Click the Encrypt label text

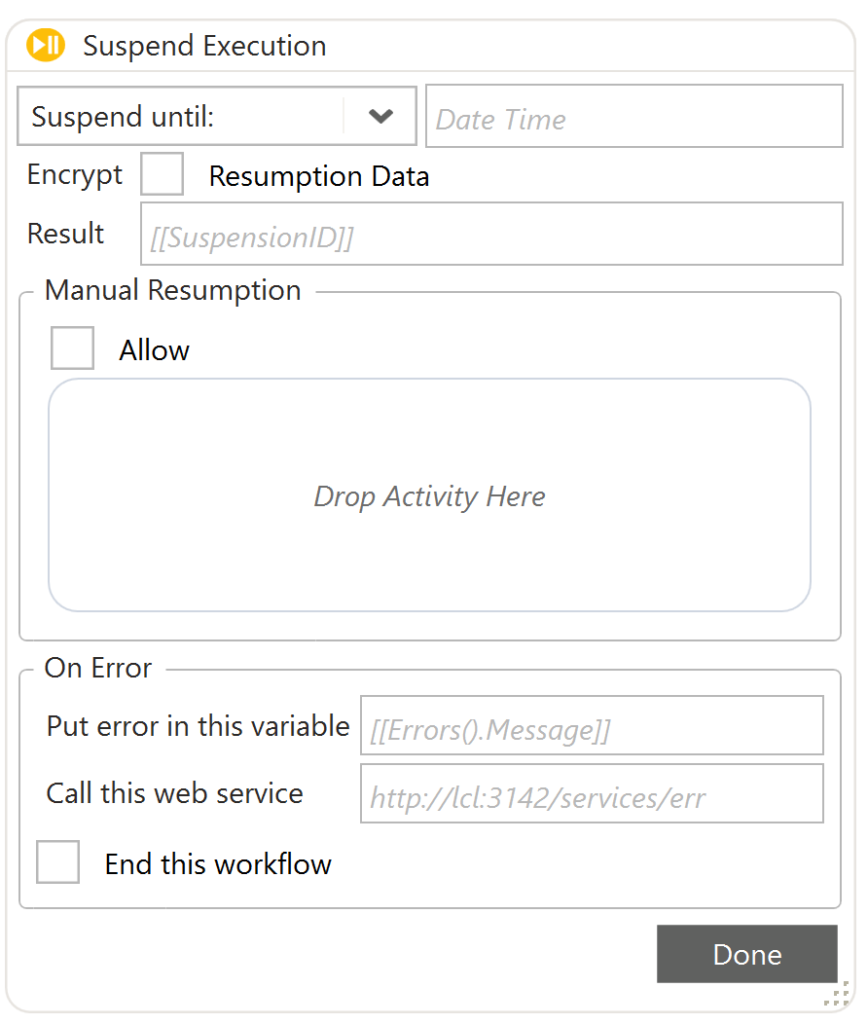[x=74, y=174]
